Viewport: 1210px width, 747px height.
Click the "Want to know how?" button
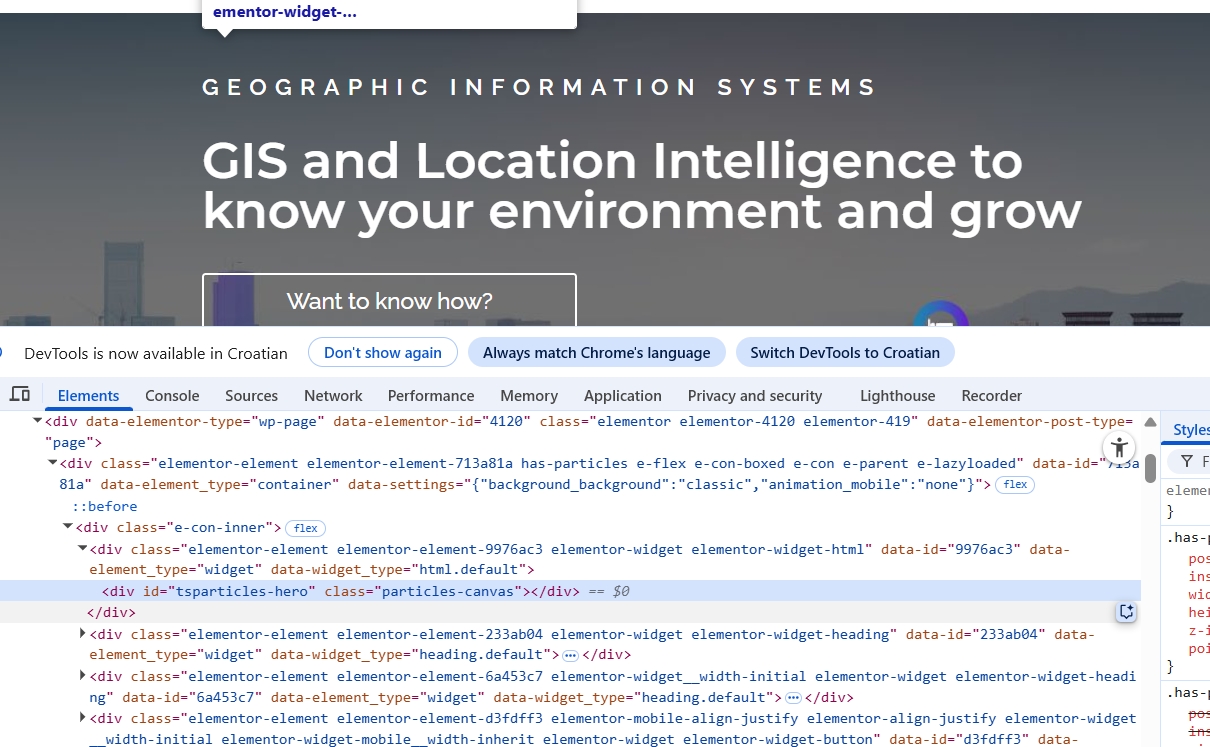[389, 300]
